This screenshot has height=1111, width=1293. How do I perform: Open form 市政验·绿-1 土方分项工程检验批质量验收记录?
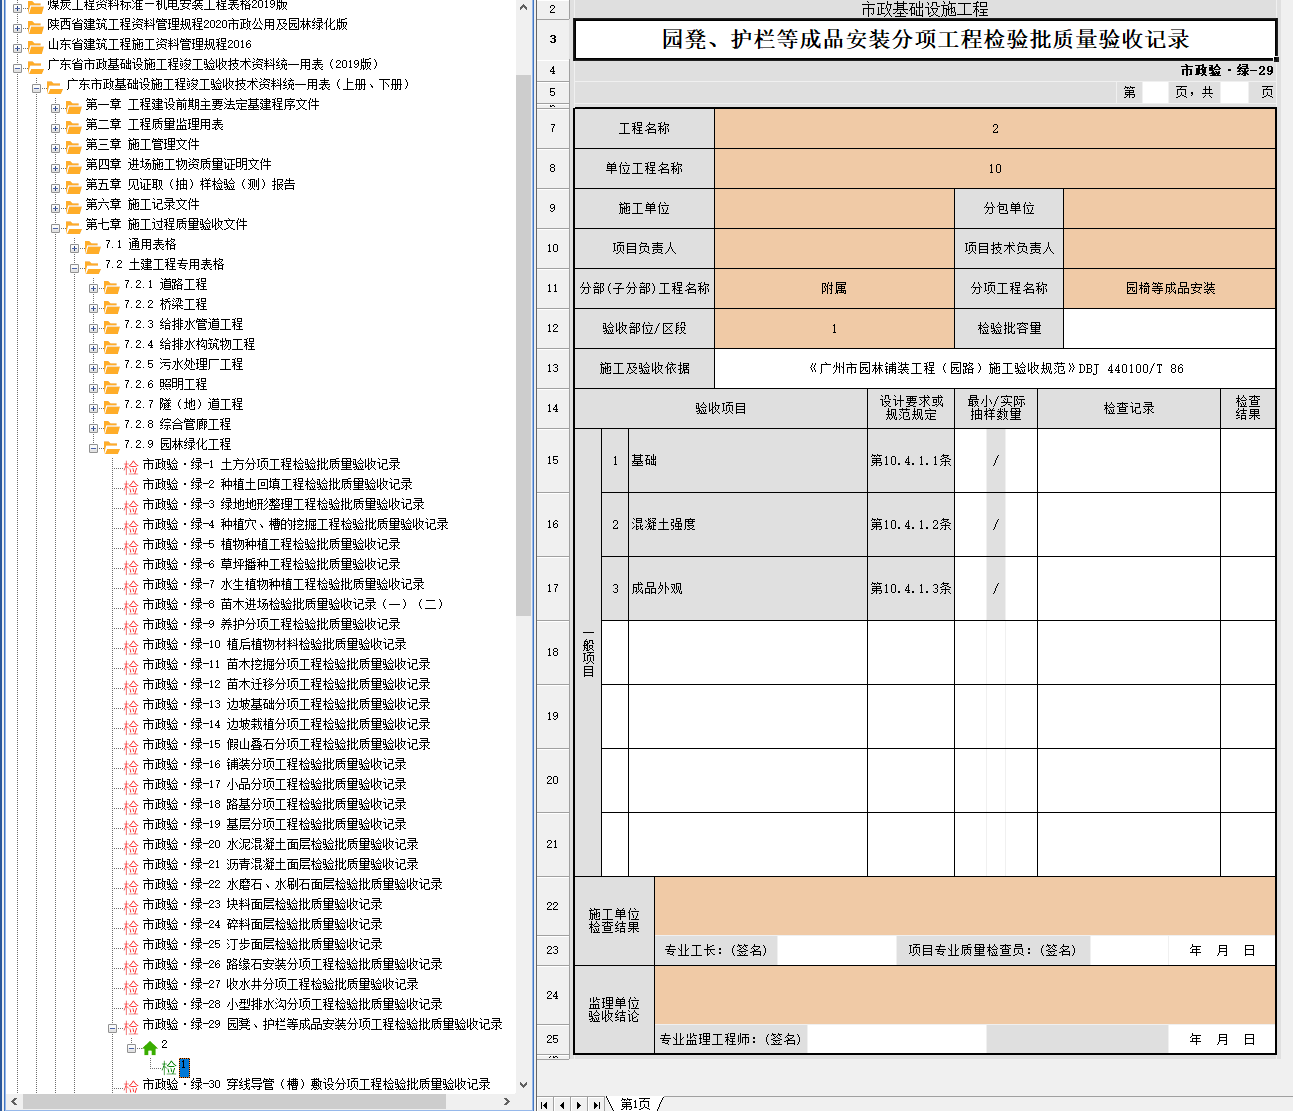pos(271,464)
